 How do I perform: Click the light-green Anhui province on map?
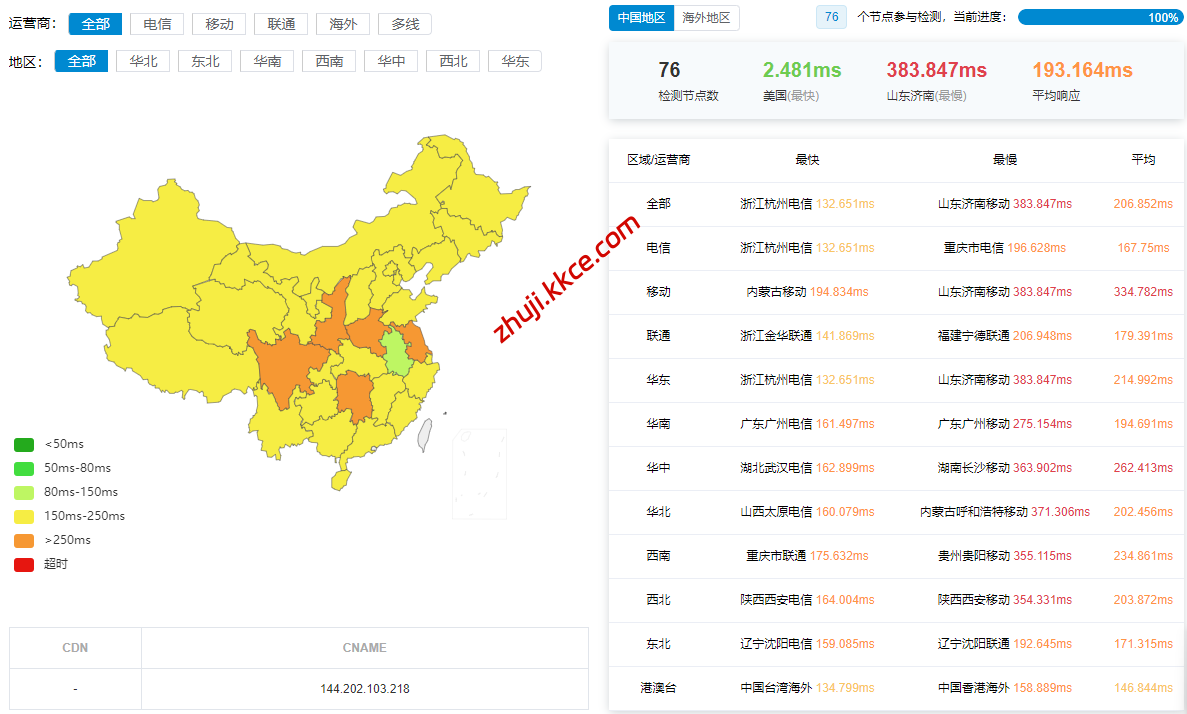396,352
